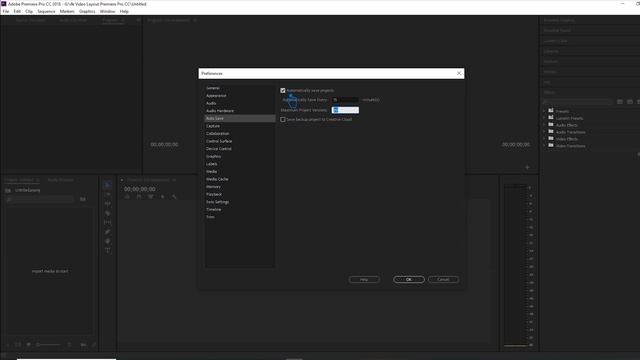Expand the Lumetri Presets folder
The height and width of the screenshot is (360, 640).
click(x=544, y=118)
